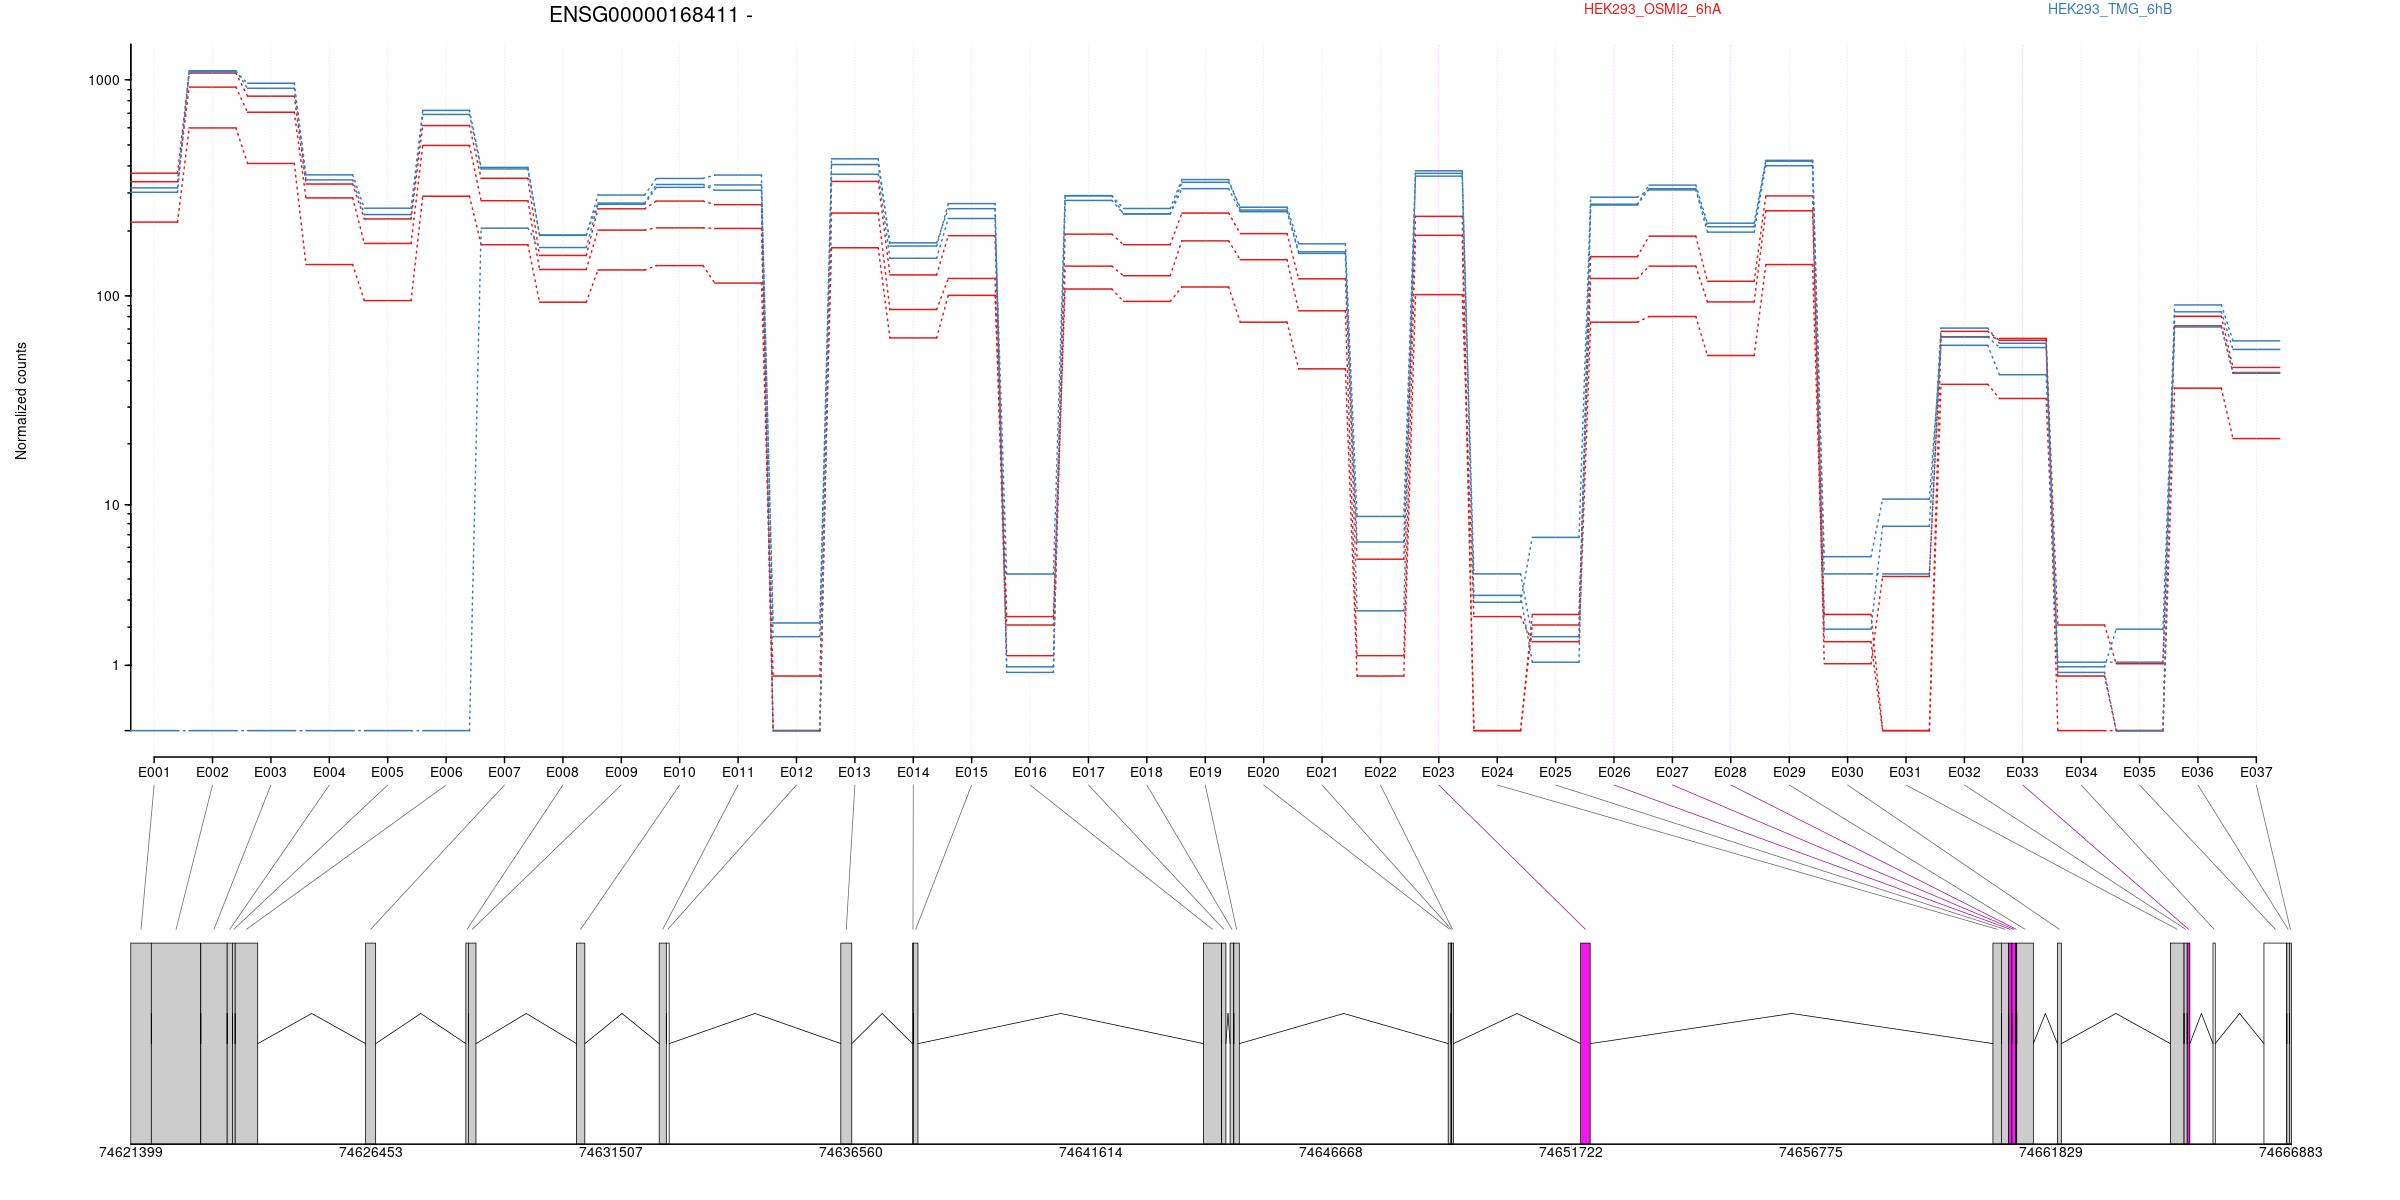Click exon label E007
This screenshot has height=1200, width=2400.
coord(504,772)
